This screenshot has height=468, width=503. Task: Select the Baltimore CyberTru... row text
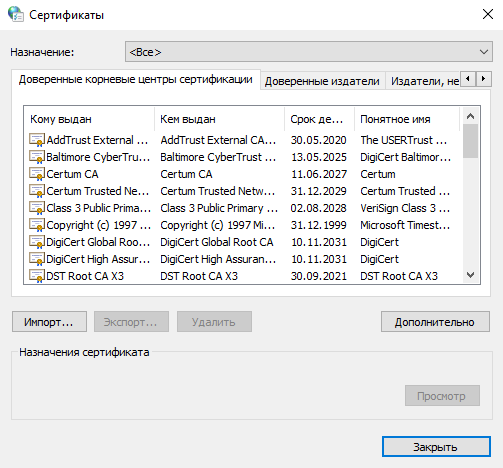[98, 157]
